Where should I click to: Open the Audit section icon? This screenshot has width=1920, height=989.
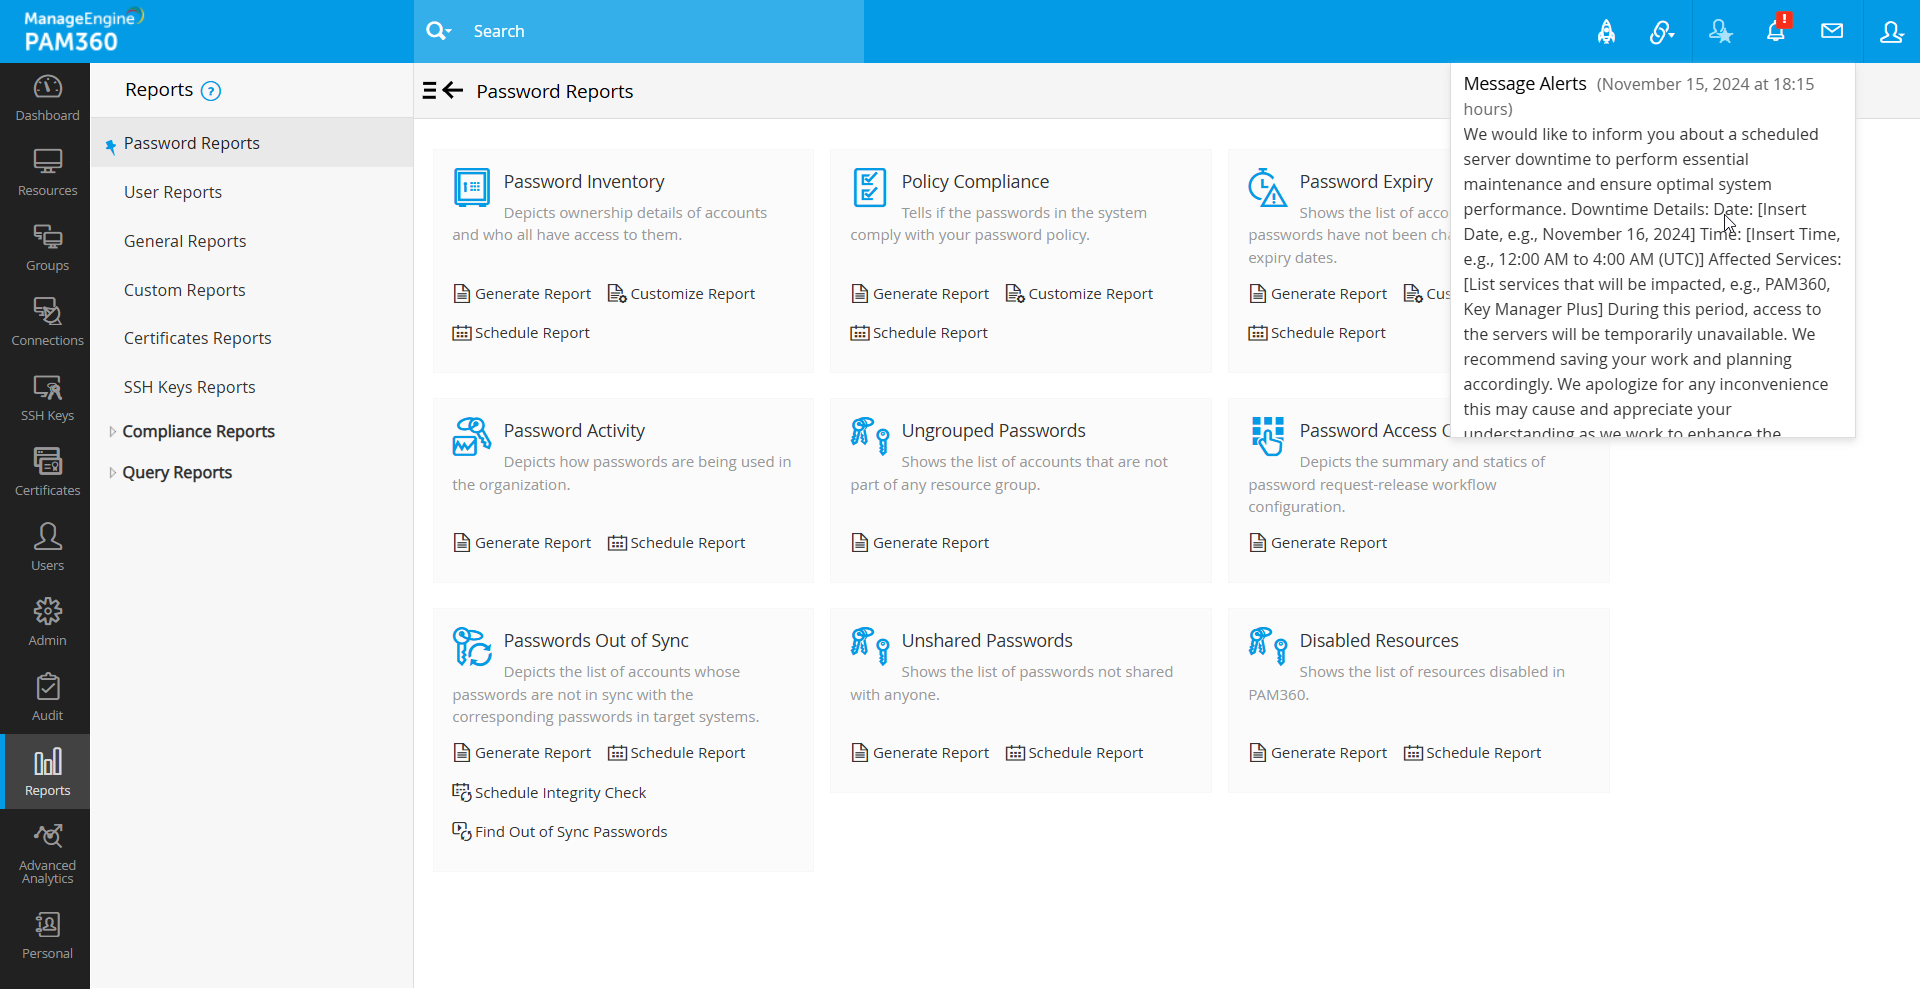47,698
